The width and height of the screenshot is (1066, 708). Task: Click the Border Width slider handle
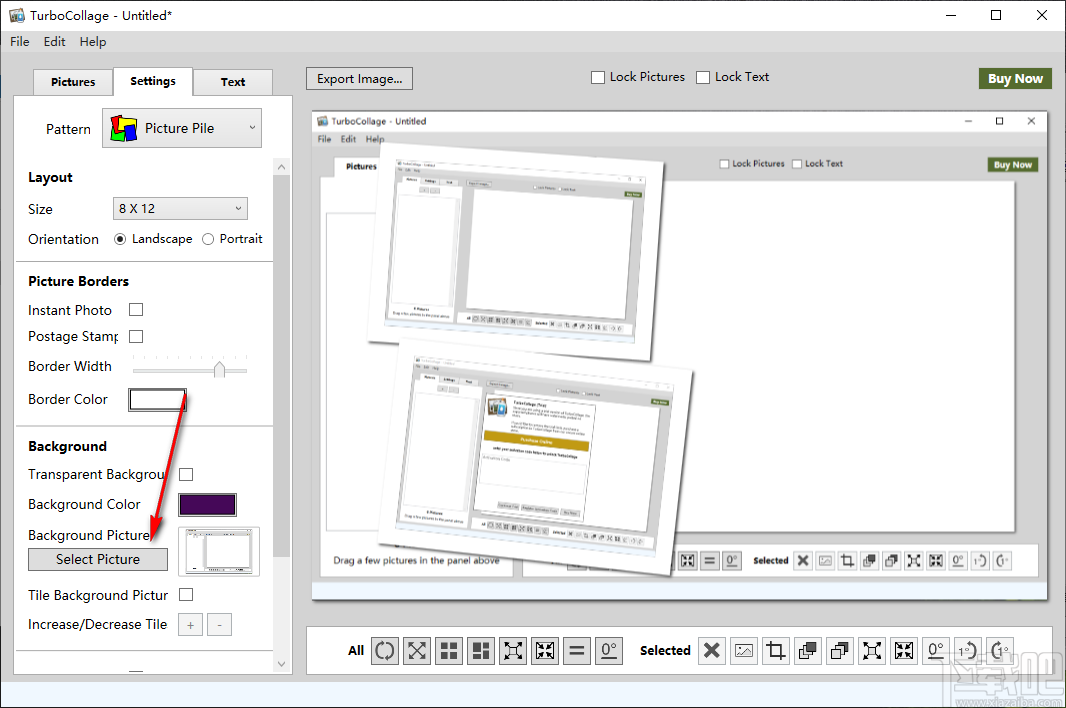tap(219, 369)
